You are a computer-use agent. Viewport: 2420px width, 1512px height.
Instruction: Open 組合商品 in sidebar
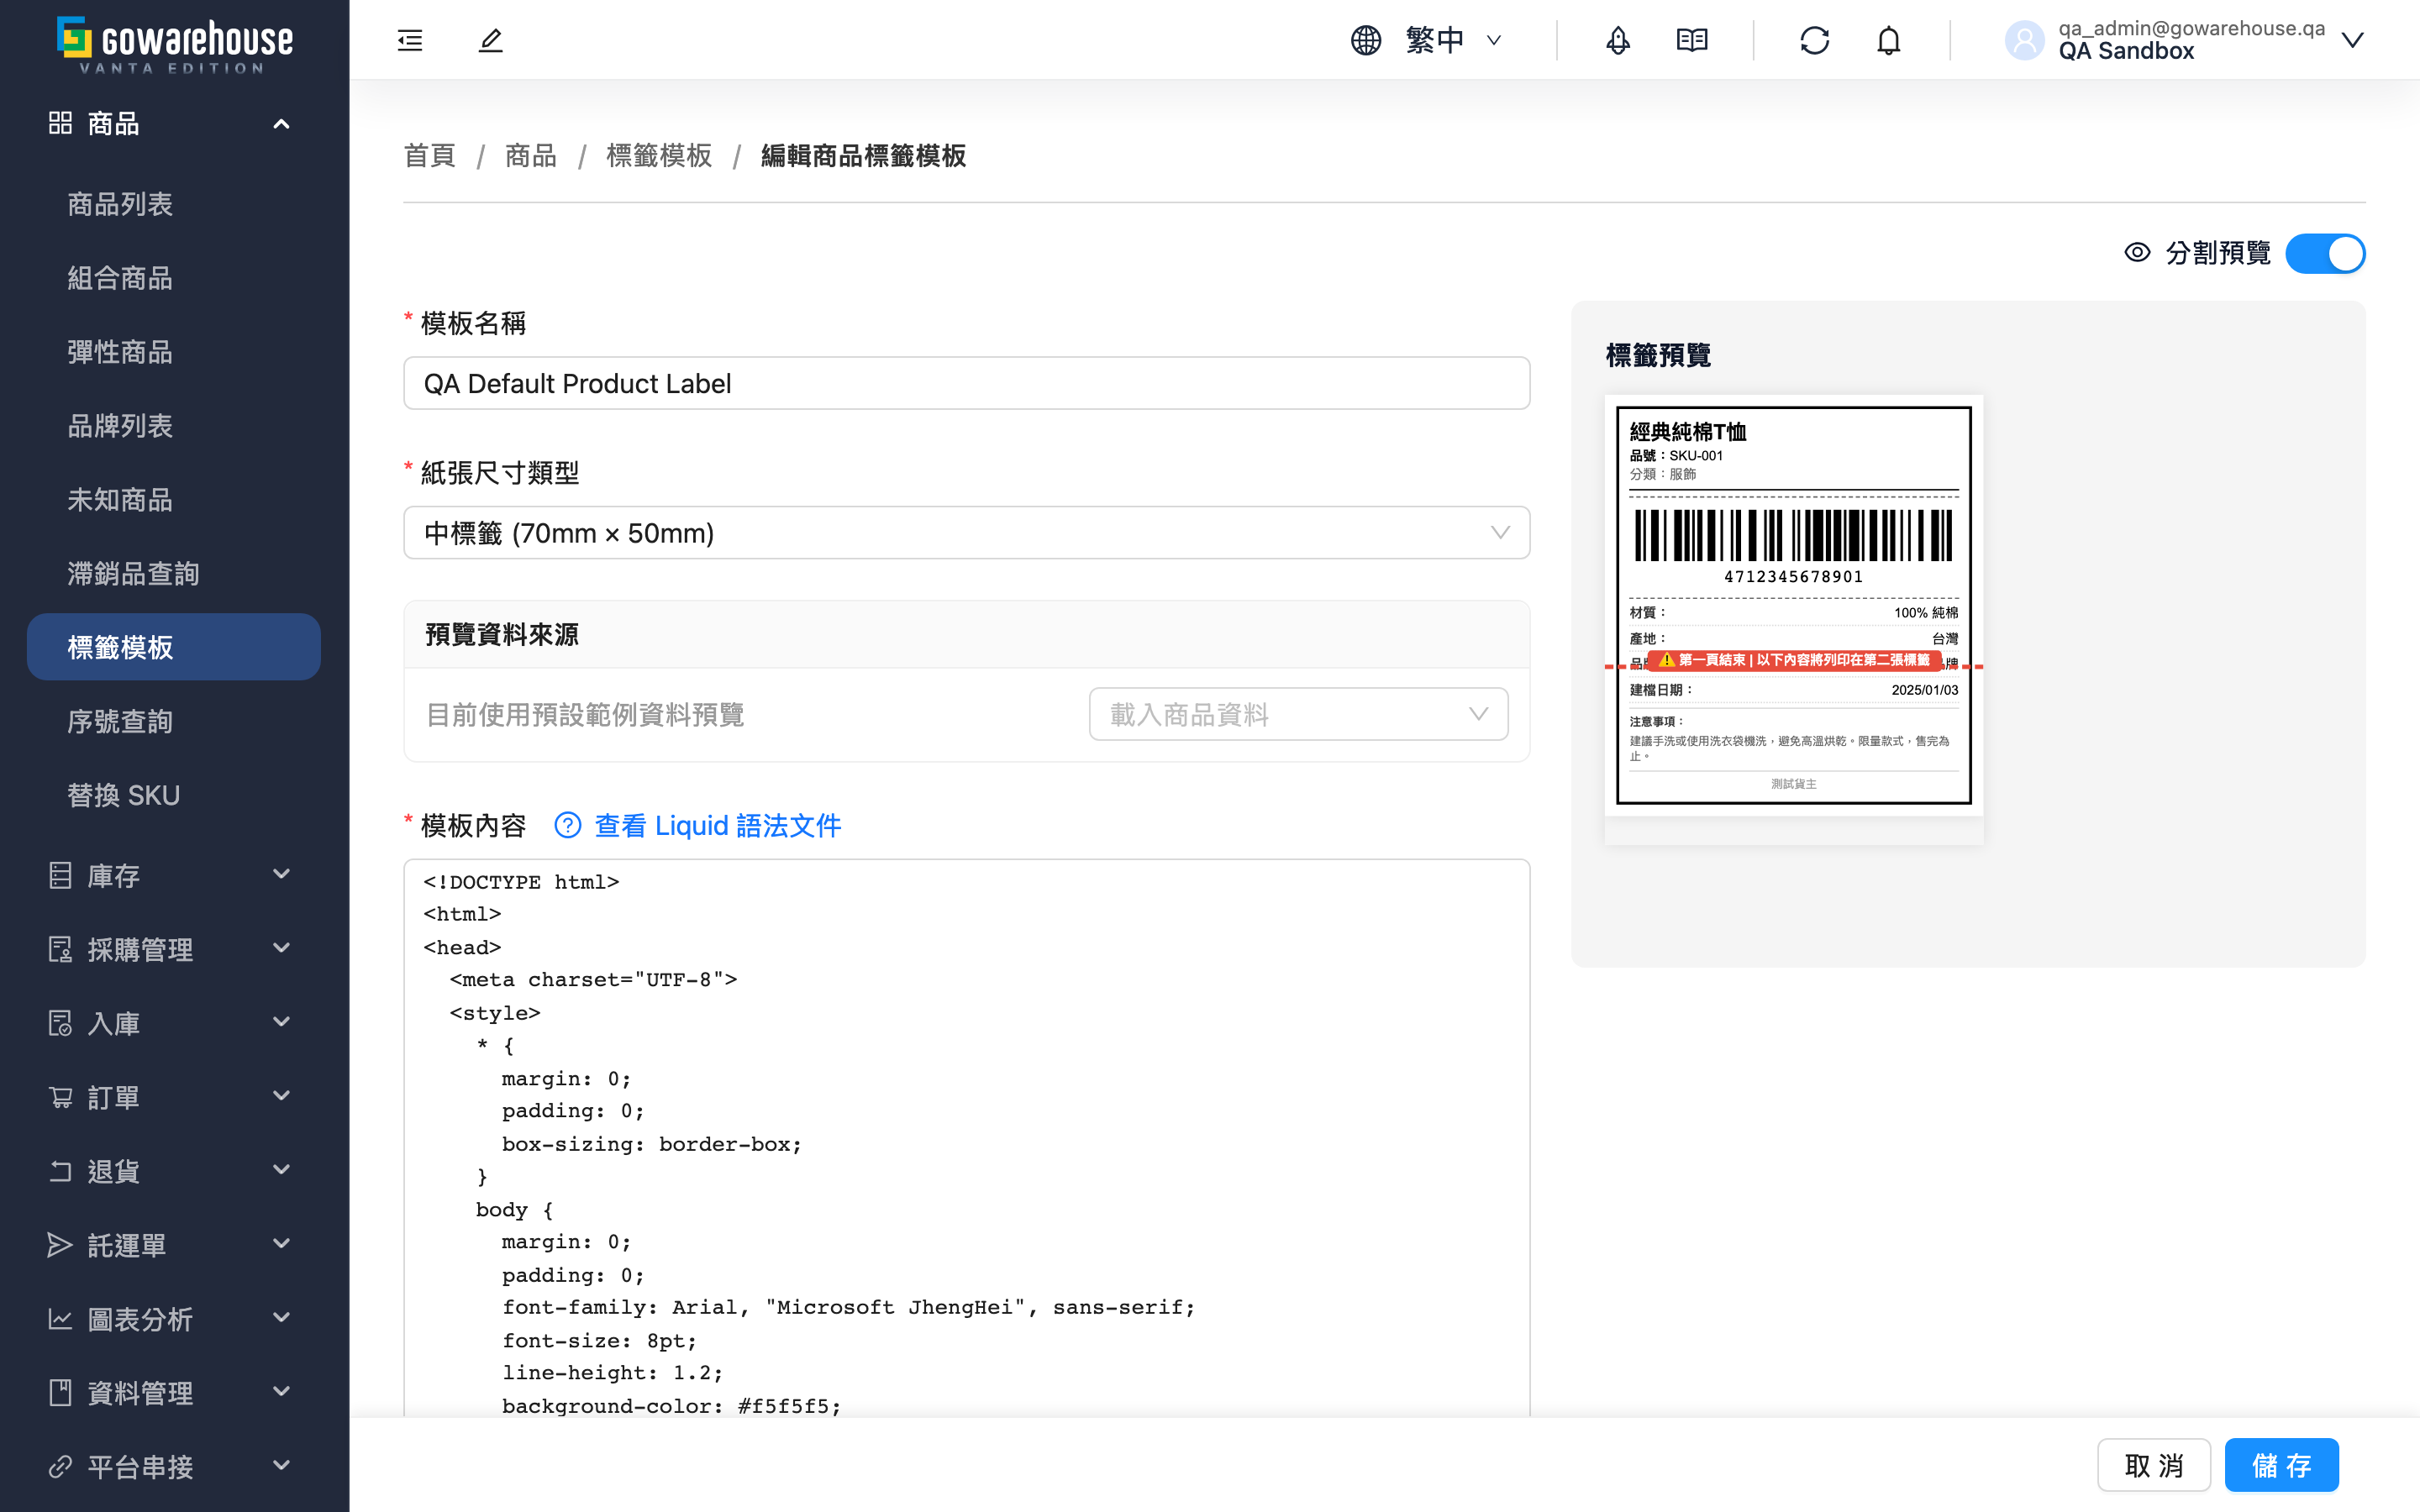pos(174,278)
